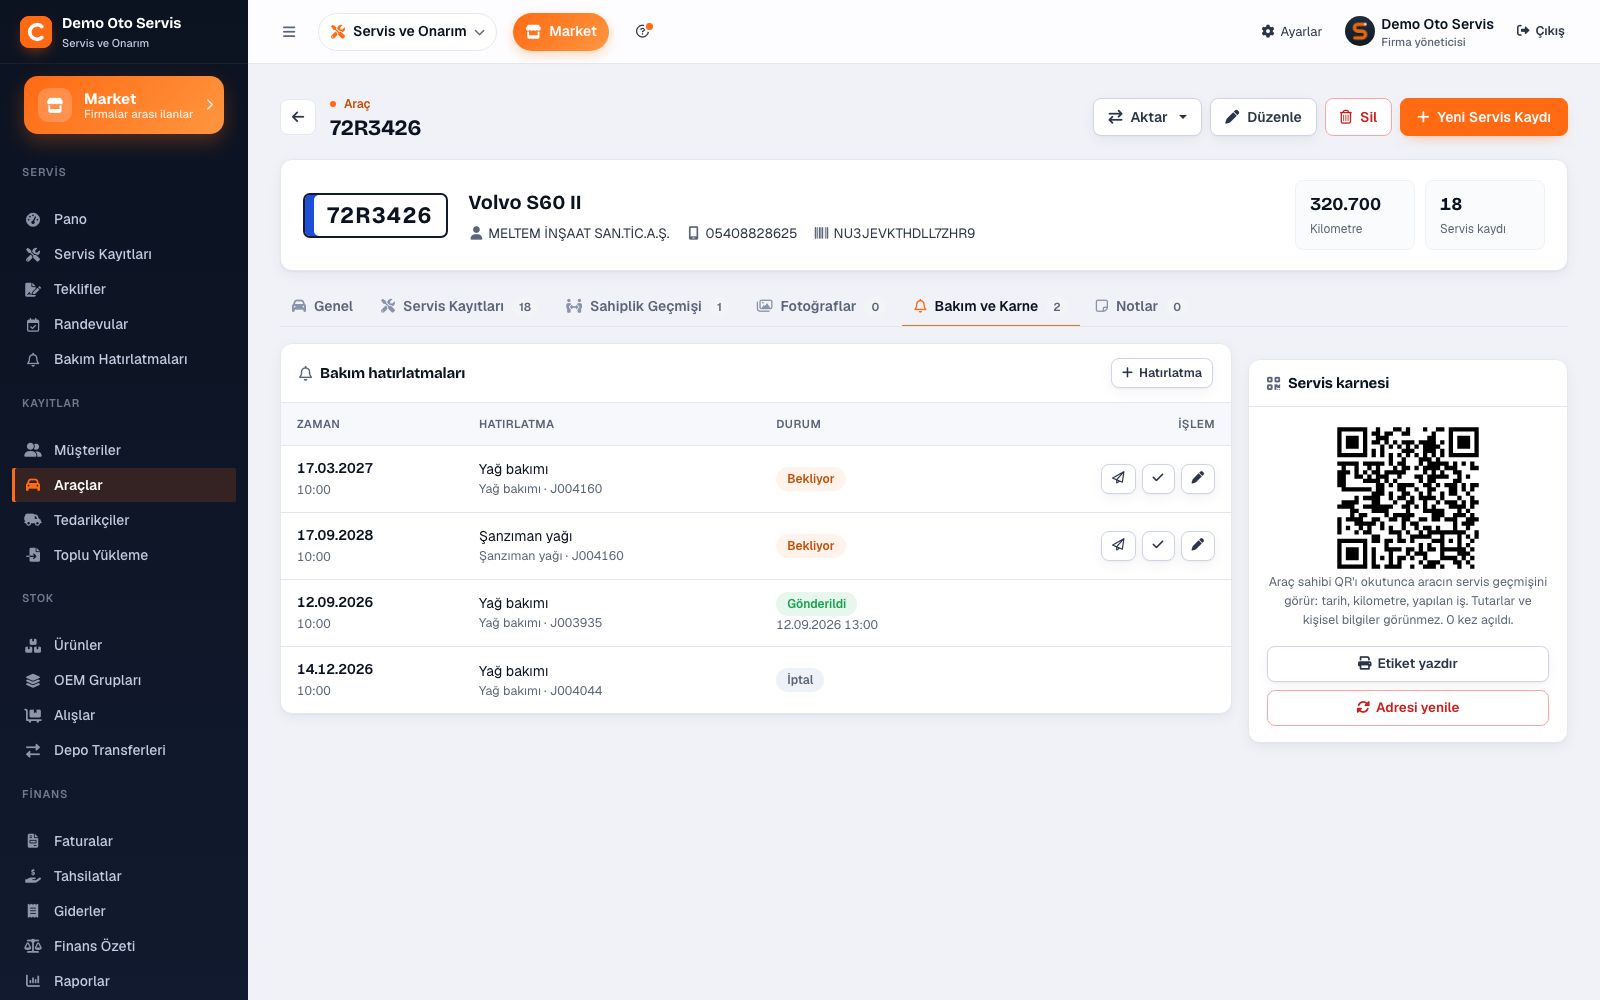Expand the Market banner in the sidebar
This screenshot has width=1600, height=1000.
click(124, 105)
